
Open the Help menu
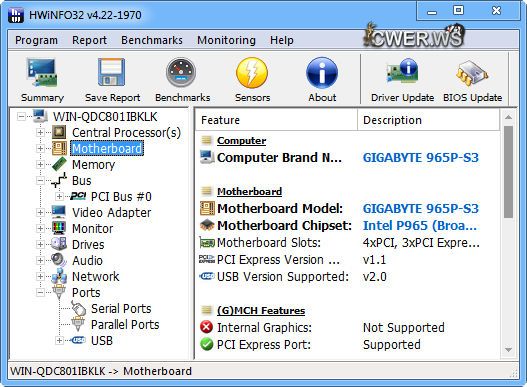coord(282,40)
